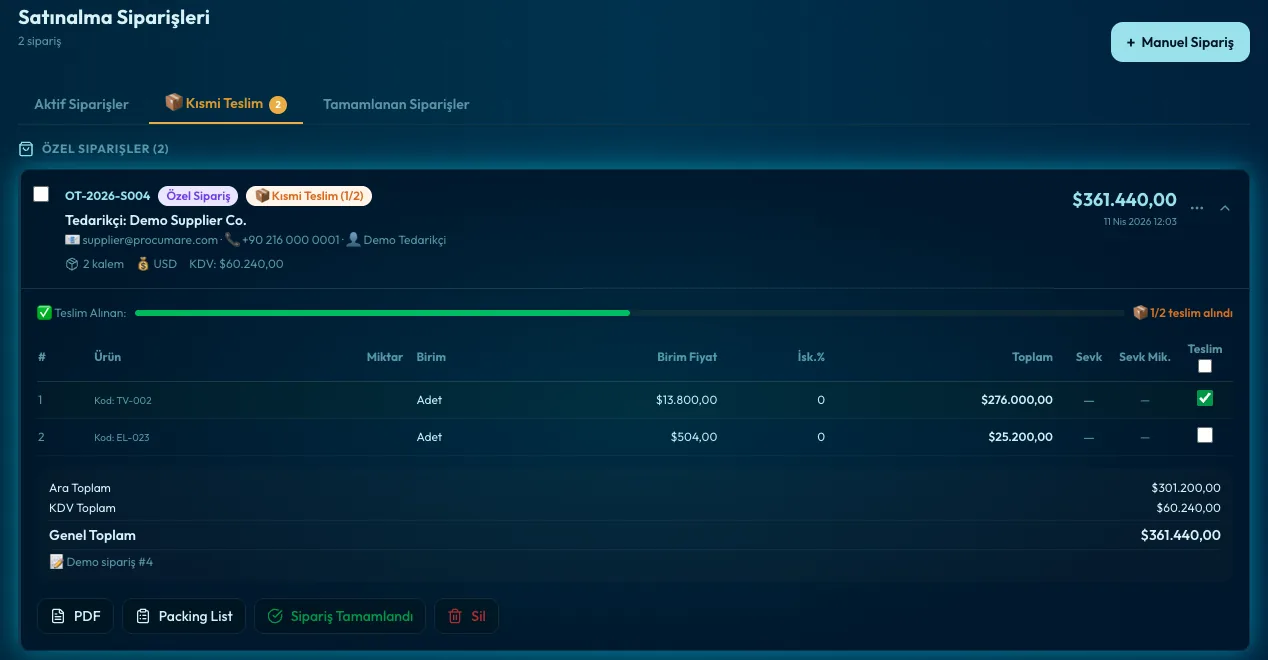Image resolution: width=1268 pixels, height=660 pixels.
Task: Click the trash icon on Sil
Action: point(455,616)
